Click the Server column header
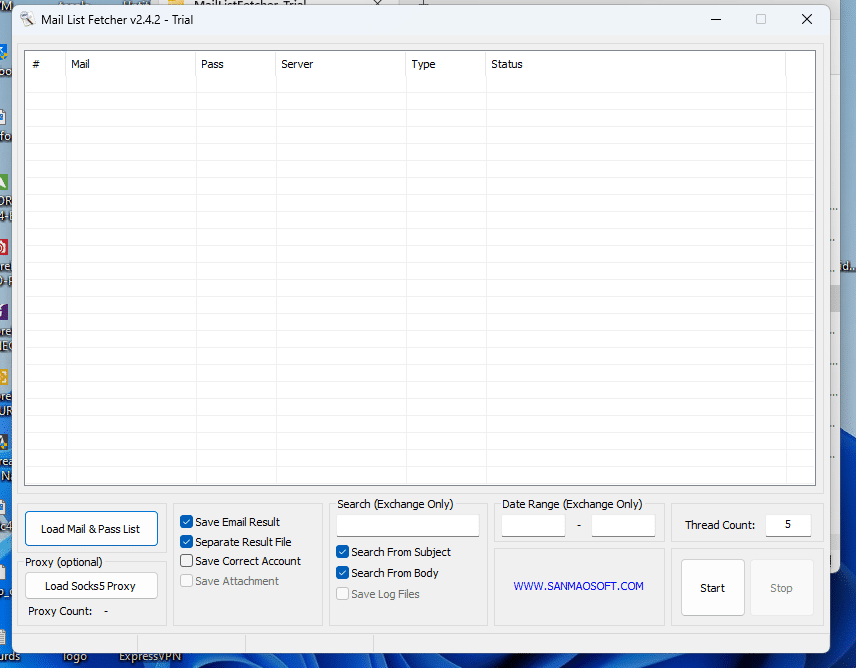The width and height of the screenshot is (856, 668). (x=340, y=64)
